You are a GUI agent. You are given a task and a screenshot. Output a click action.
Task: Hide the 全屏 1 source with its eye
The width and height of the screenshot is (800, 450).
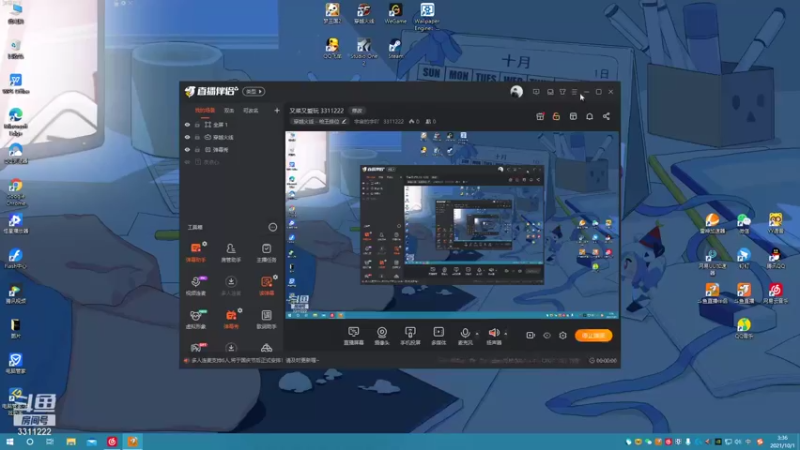tap(187, 124)
